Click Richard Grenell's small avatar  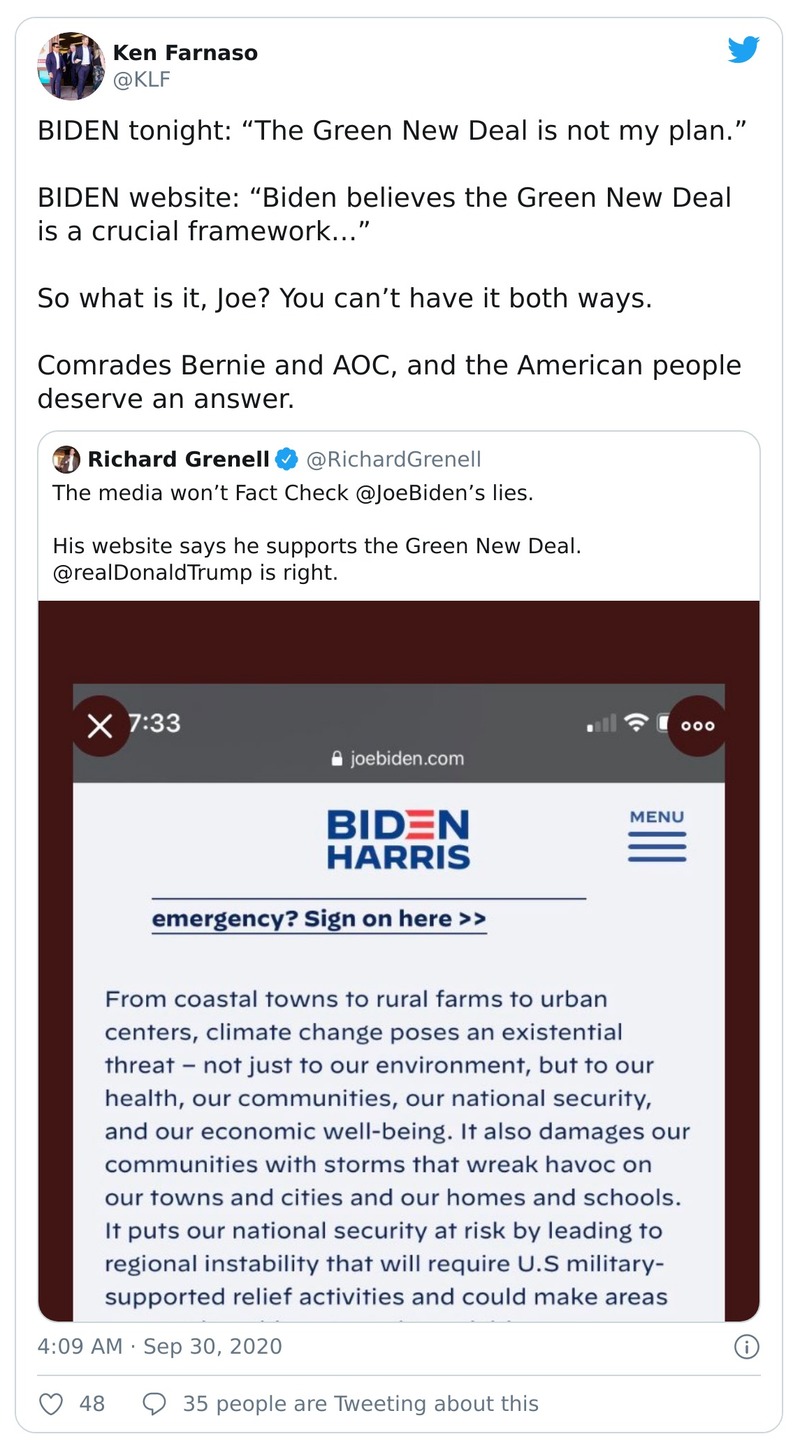click(66, 459)
